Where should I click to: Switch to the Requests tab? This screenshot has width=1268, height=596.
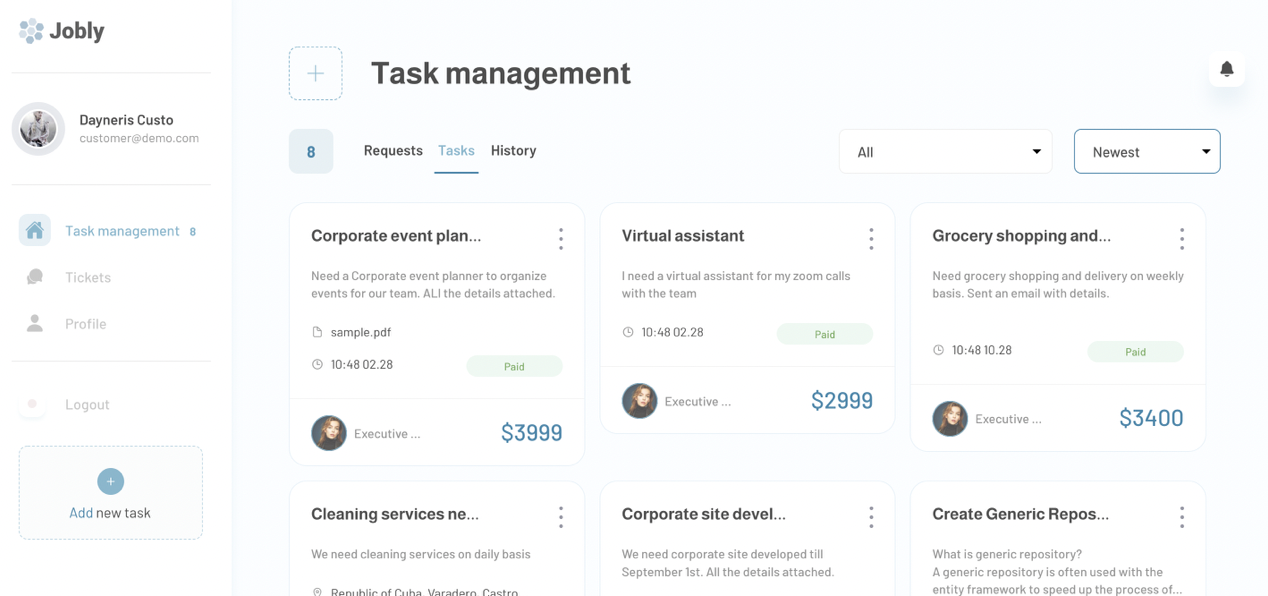click(x=393, y=150)
